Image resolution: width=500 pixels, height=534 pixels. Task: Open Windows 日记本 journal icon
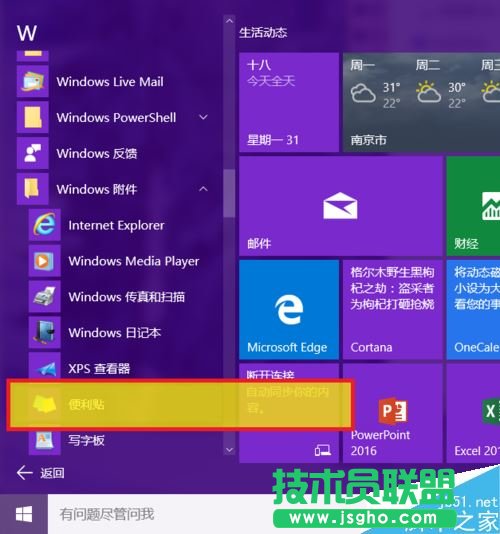click(45, 332)
